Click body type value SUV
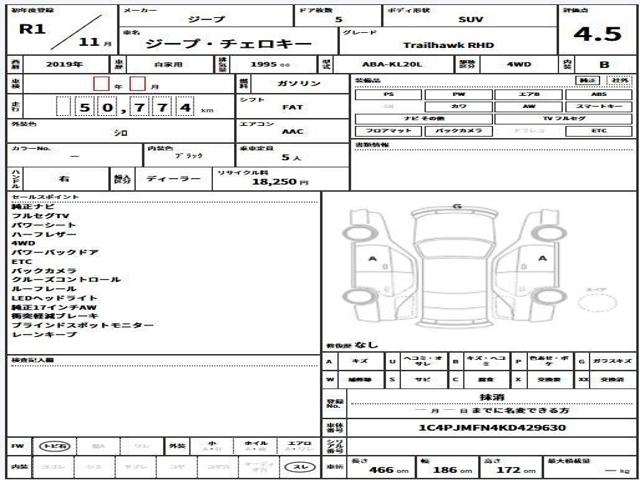This screenshot has width=640, height=480. click(470, 20)
